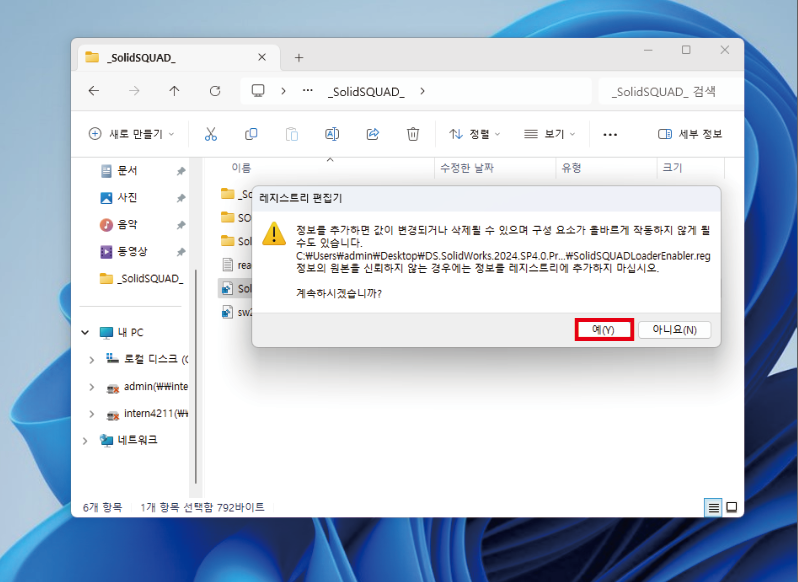
Task: Click pin icon next to 동영상
Action: [x=181, y=252]
